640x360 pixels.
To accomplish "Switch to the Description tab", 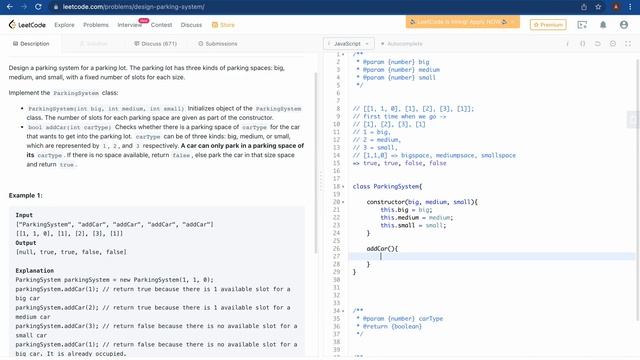I will click(x=31, y=44).
